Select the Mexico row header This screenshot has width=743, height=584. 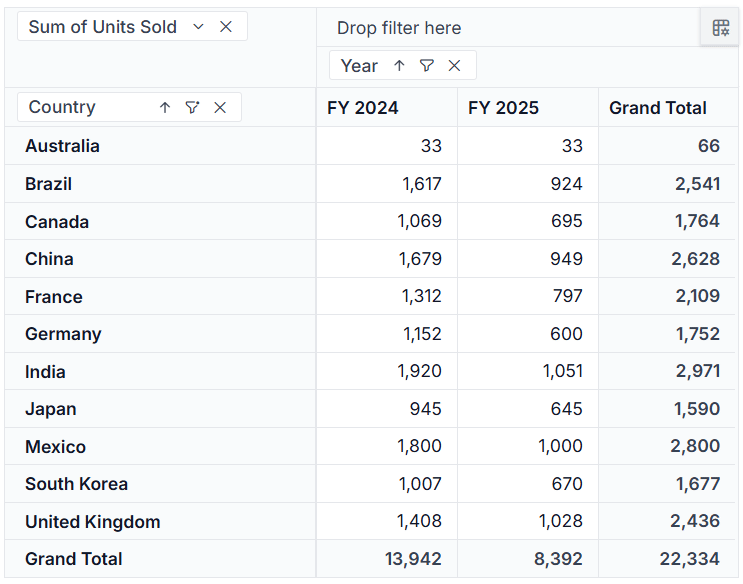(160, 446)
